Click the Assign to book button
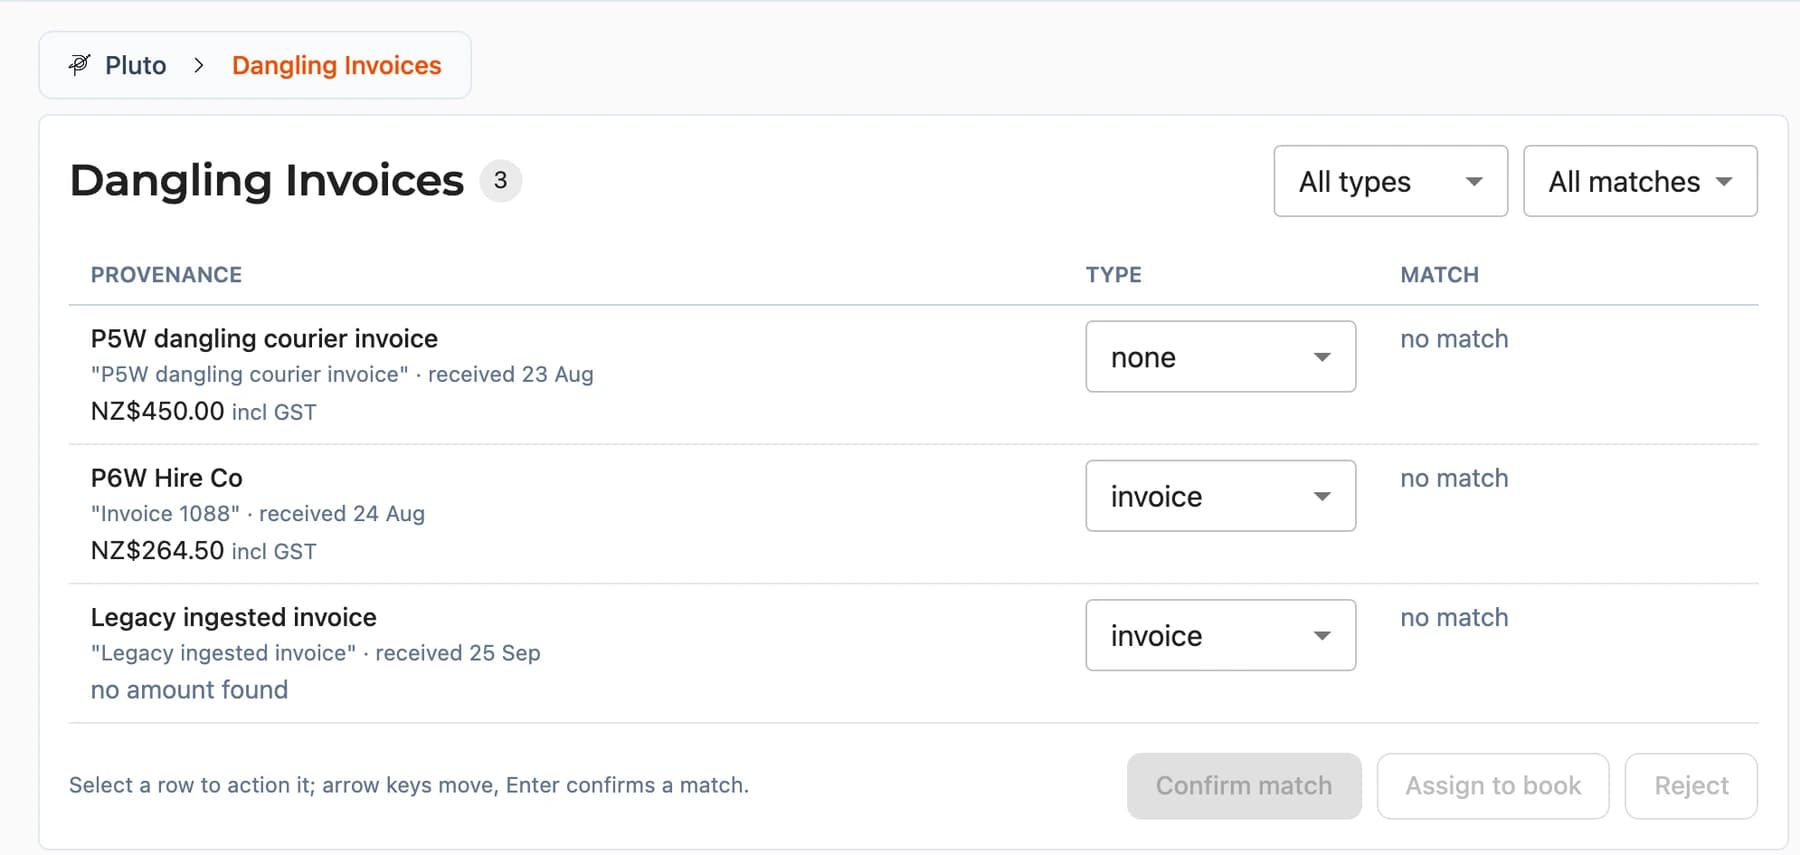1800x855 pixels. coord(1493,786)
